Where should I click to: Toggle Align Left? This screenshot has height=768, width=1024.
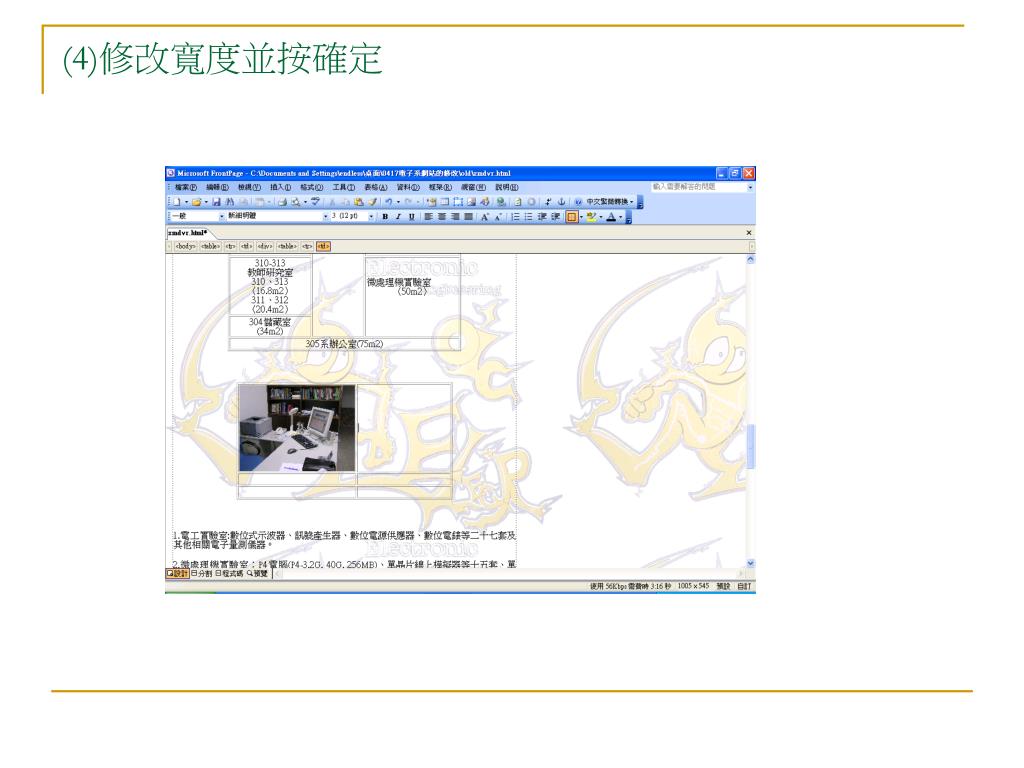pyautogui.click(x=428, y=216)
